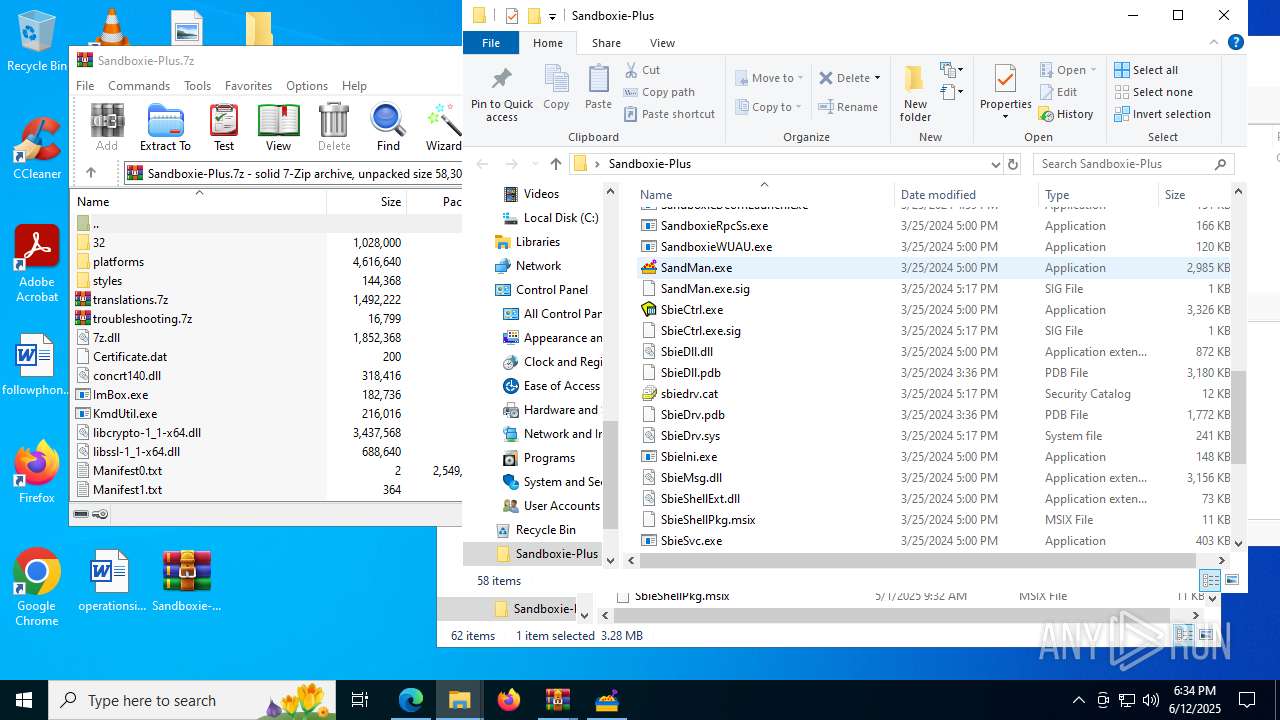Screen dimensions: 1280x720
Task: Click the Find icon in WinRAR toolbar
Action: [x=388, y=127]
